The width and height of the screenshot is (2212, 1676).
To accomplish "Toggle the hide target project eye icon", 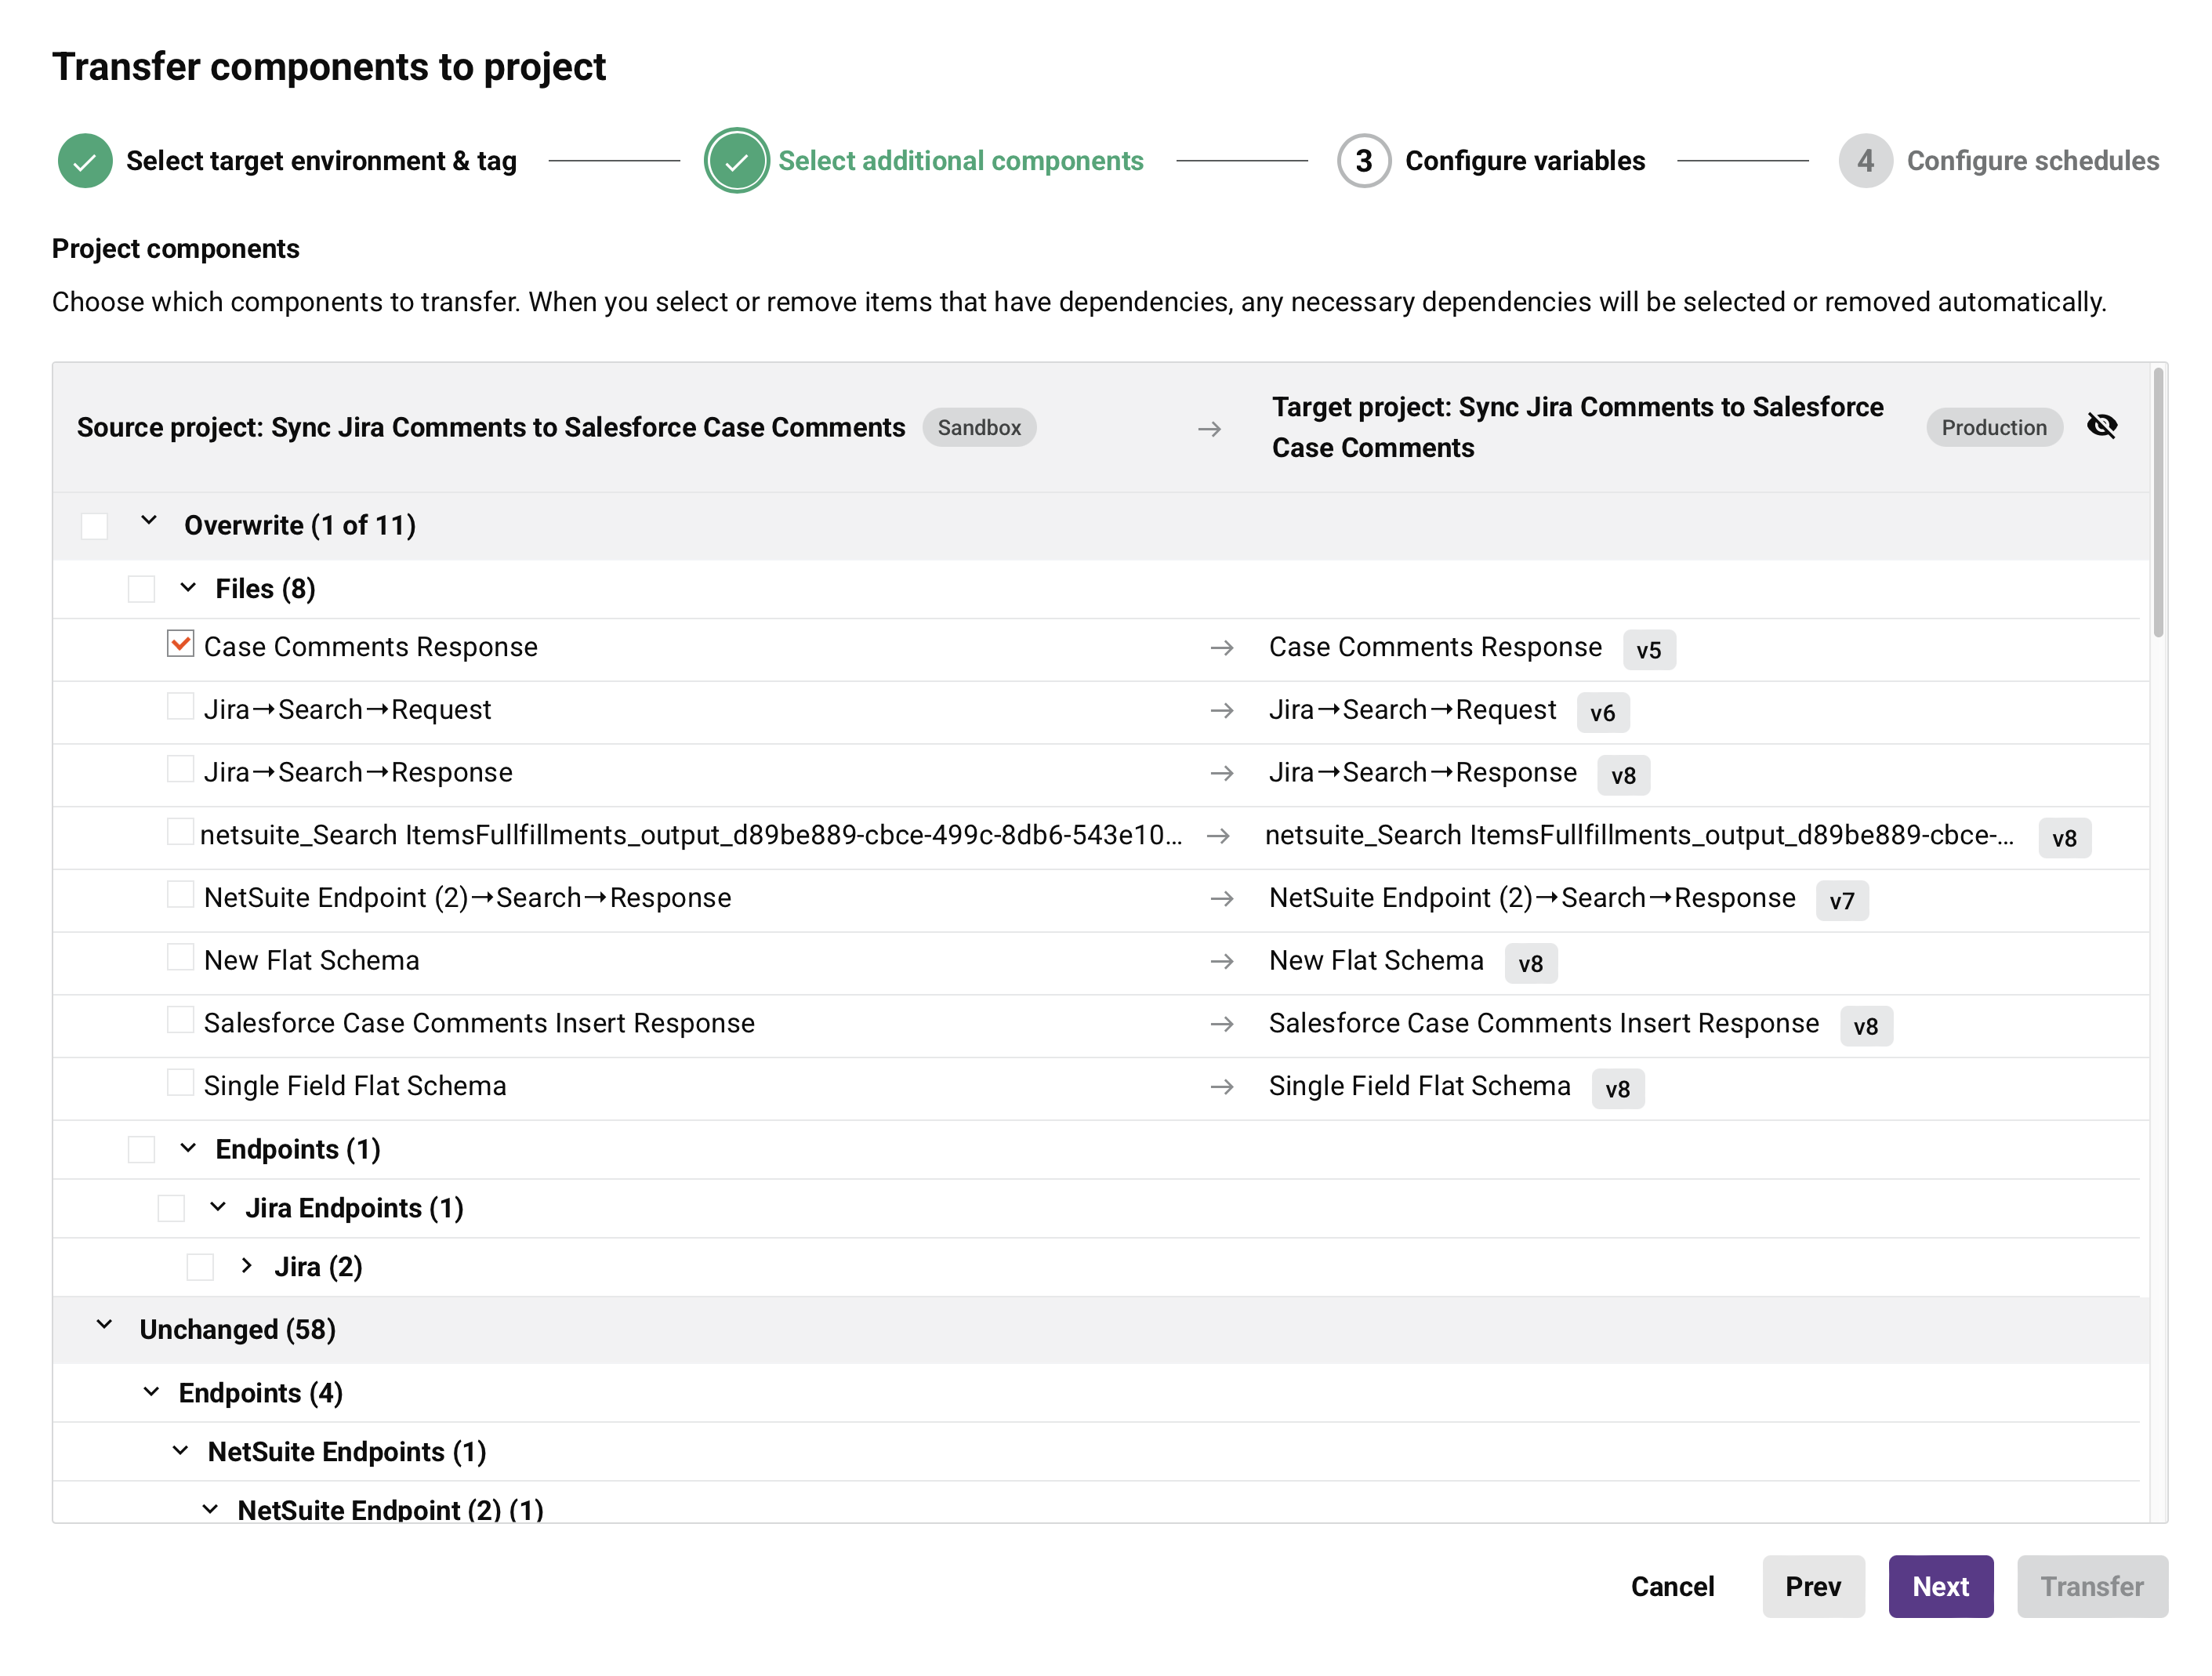I will point(2101,426).
